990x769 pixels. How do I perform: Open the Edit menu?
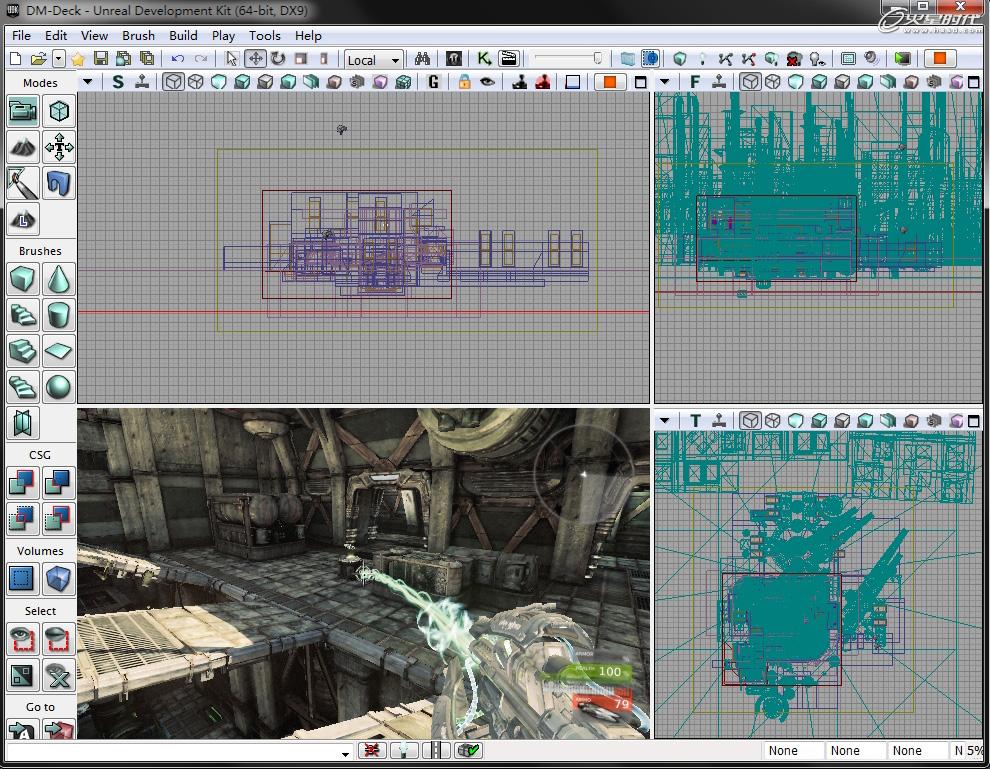56,36
